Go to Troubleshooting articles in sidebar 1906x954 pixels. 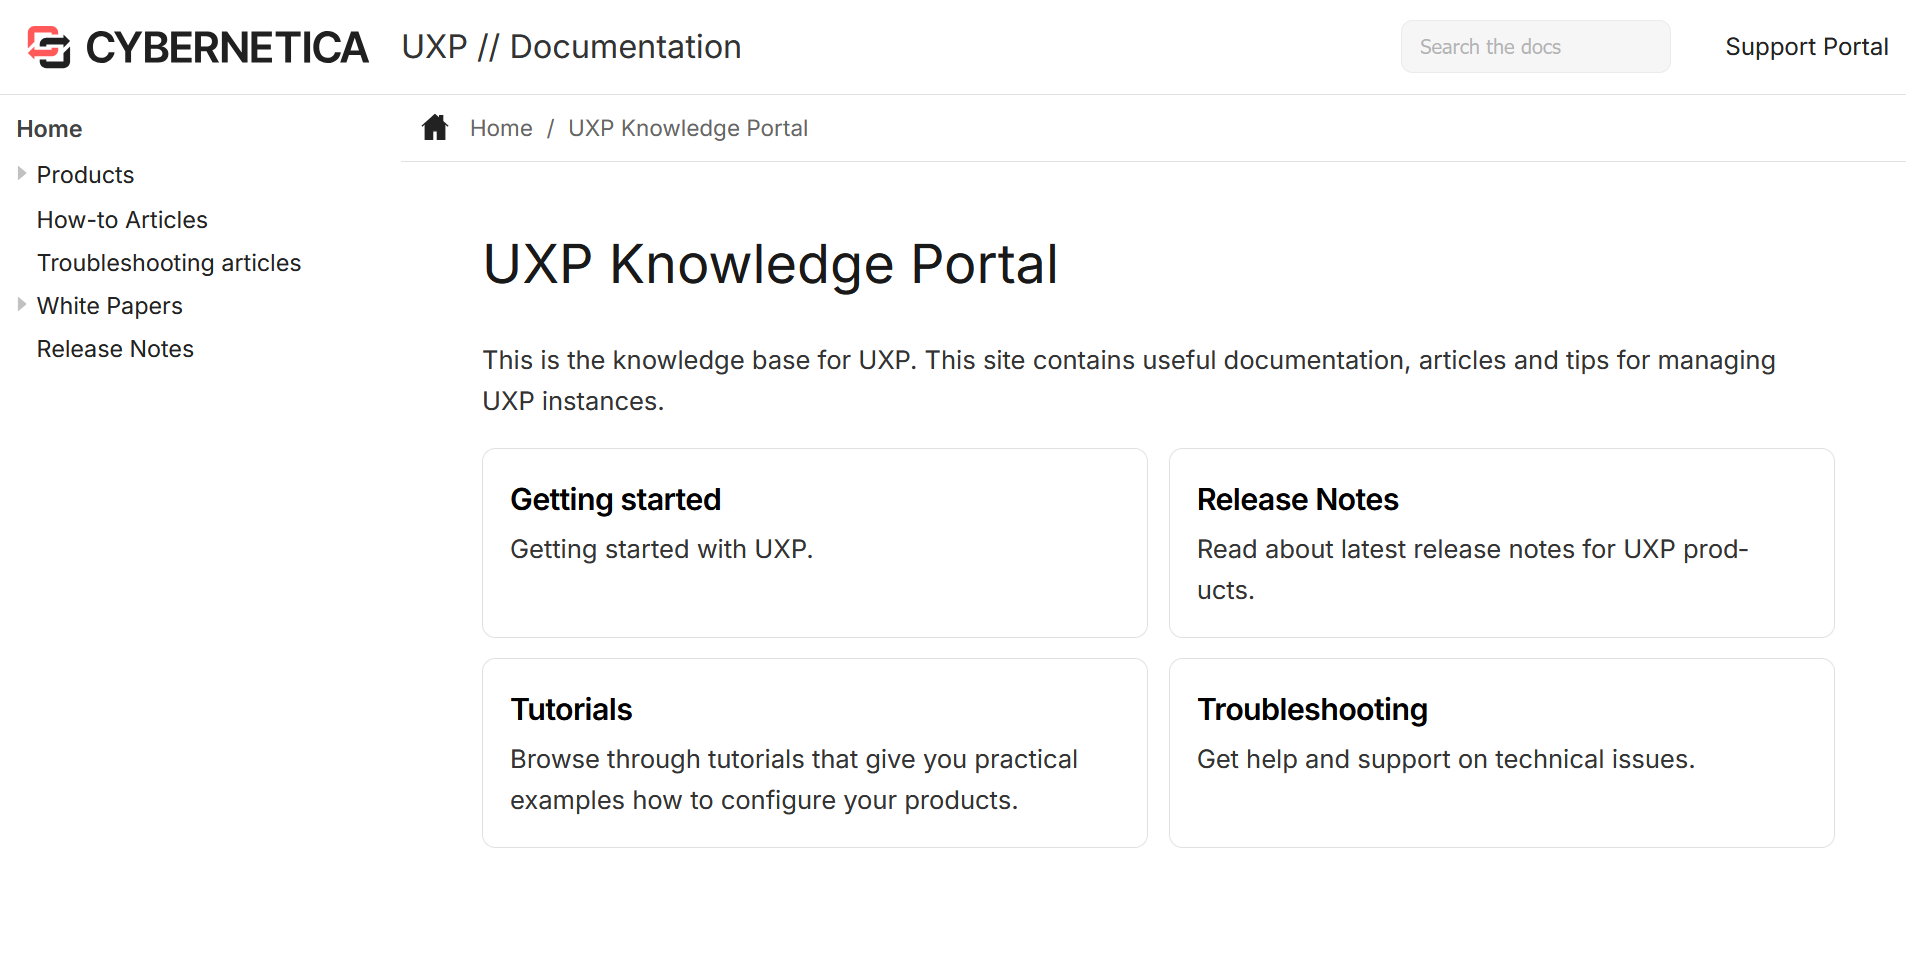(169, 263)
